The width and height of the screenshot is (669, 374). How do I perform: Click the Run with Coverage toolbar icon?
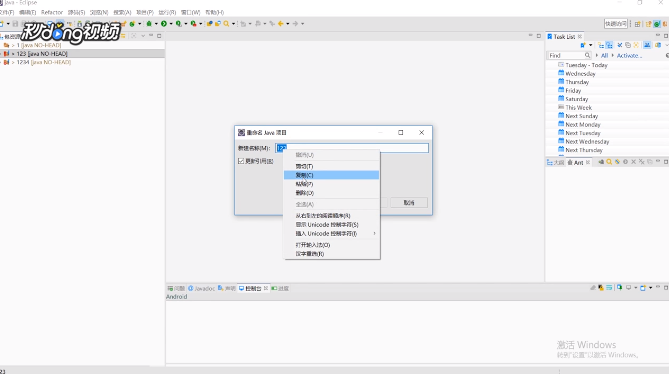[179, 24]
